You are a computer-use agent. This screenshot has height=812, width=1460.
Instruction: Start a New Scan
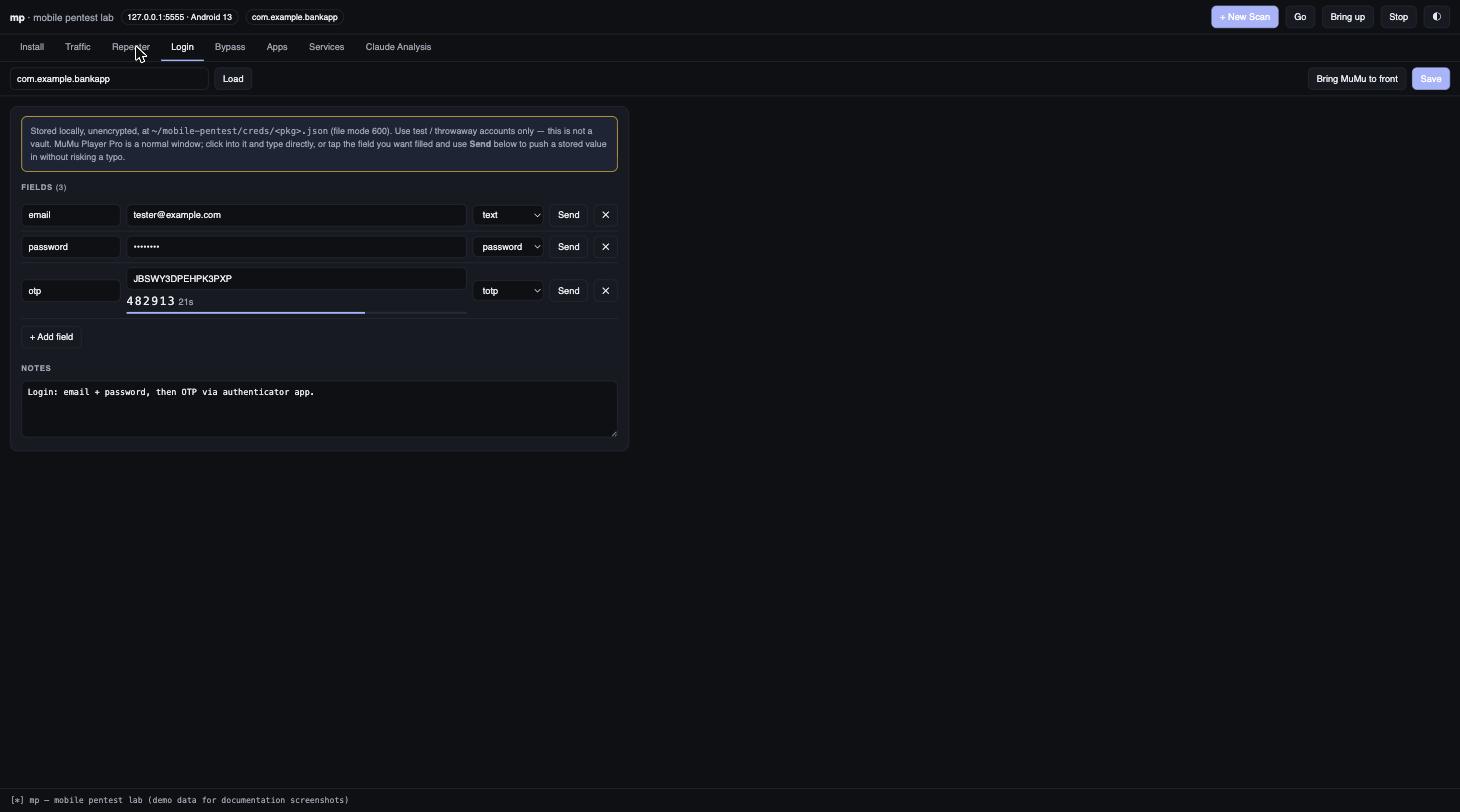click(x=1245, y=17)
